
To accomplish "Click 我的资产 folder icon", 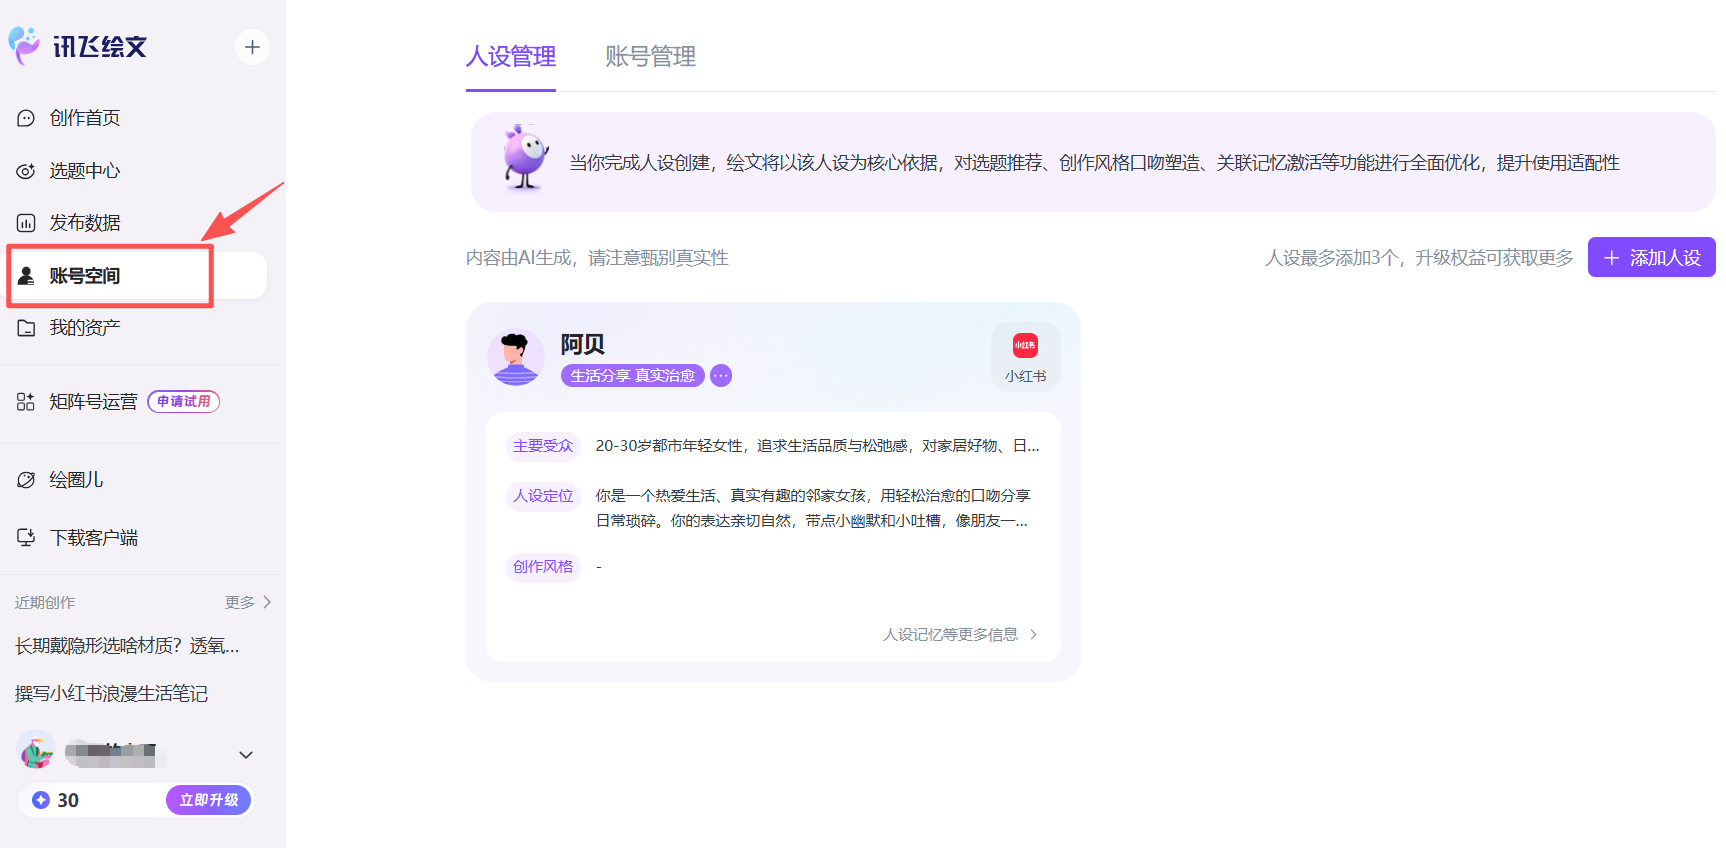I will [26, 328].
